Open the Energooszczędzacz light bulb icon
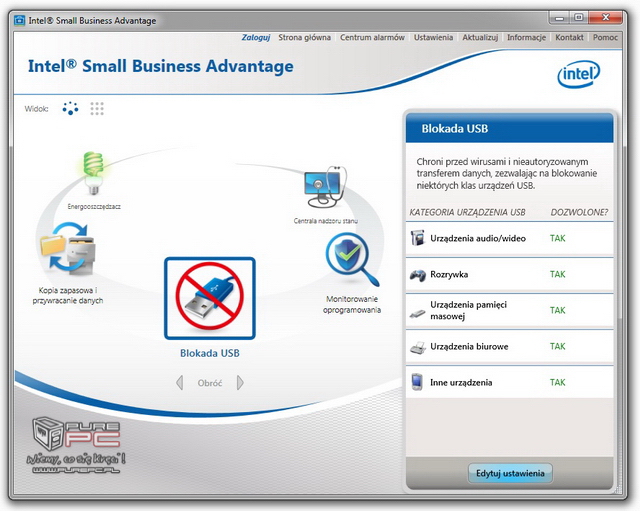 pos(93,174)
